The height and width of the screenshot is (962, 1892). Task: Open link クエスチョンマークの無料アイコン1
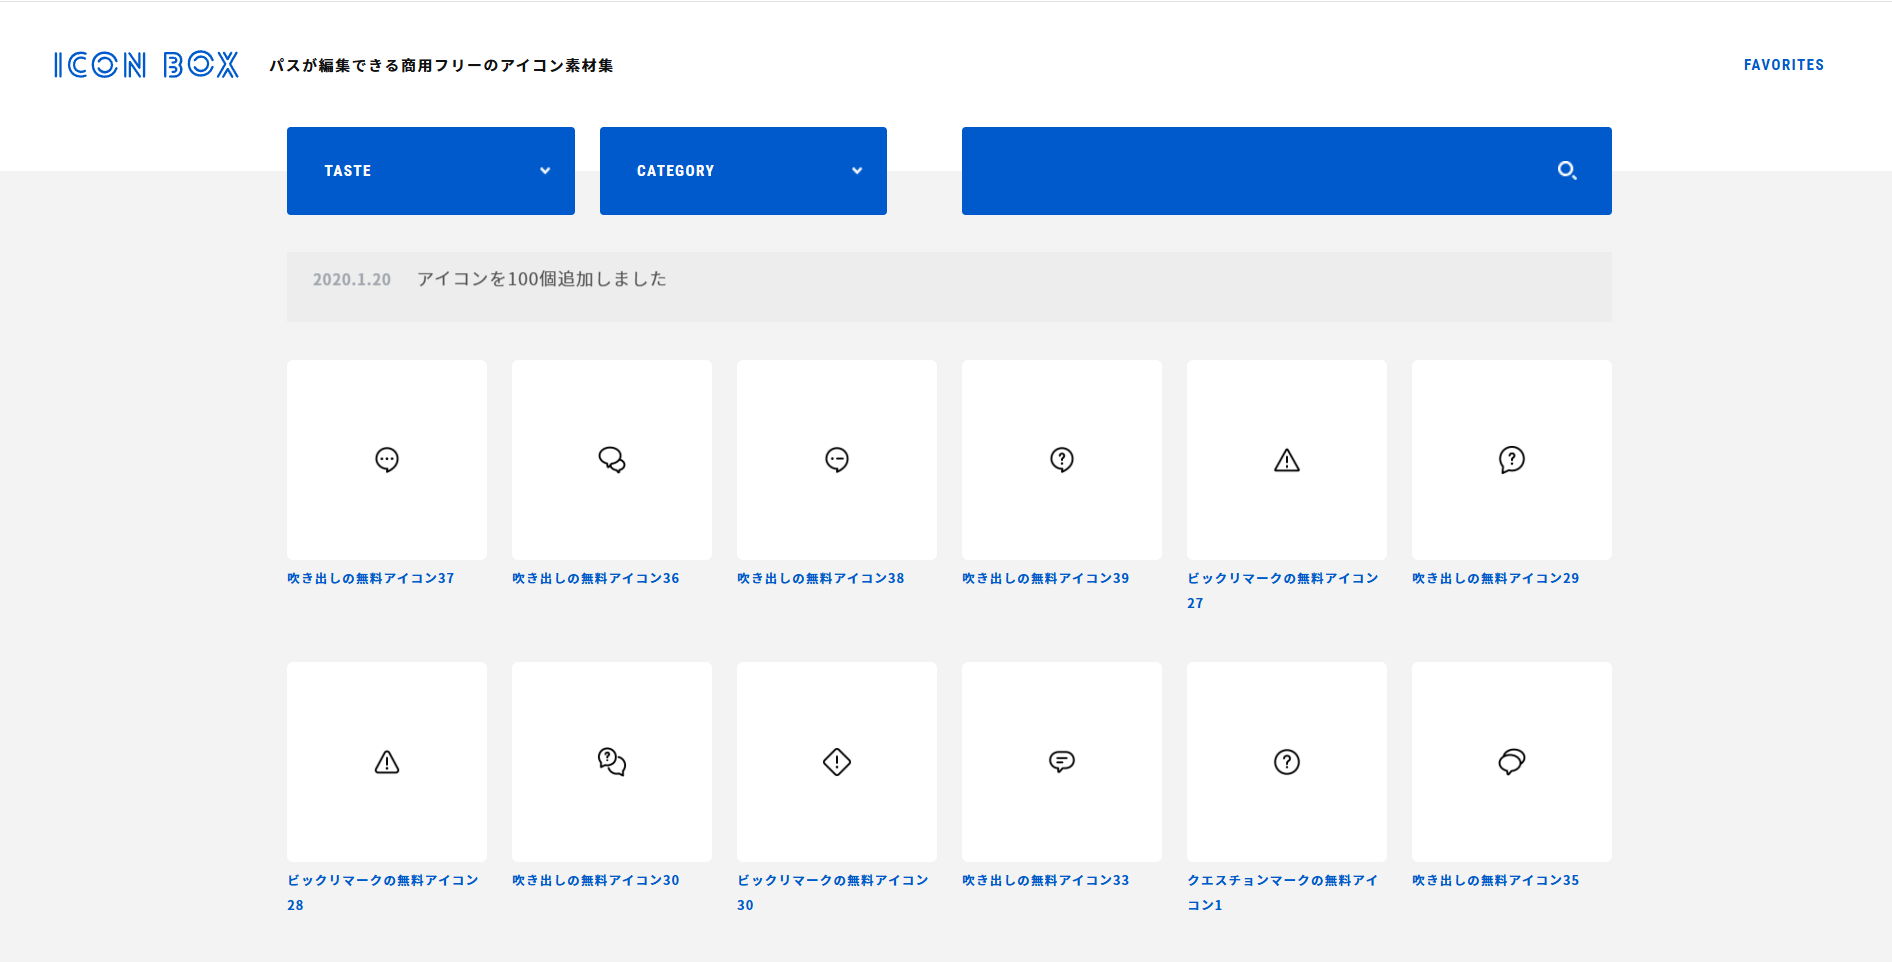coord(1283,892)
